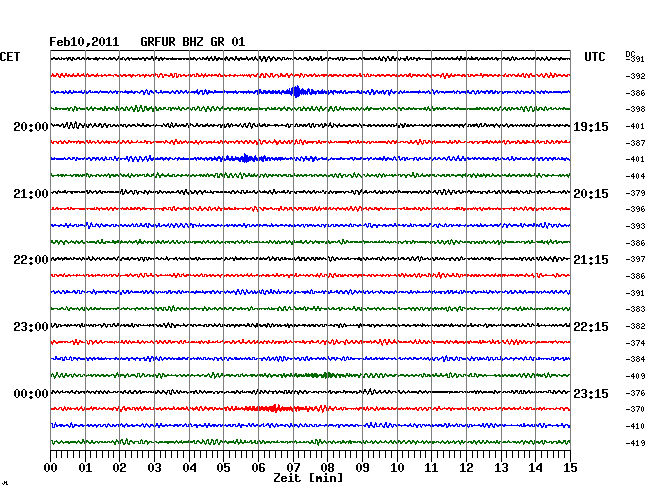650x494 pixels.
Task: Click the x-axis minute label 01
Action: [x=85, y=468]
